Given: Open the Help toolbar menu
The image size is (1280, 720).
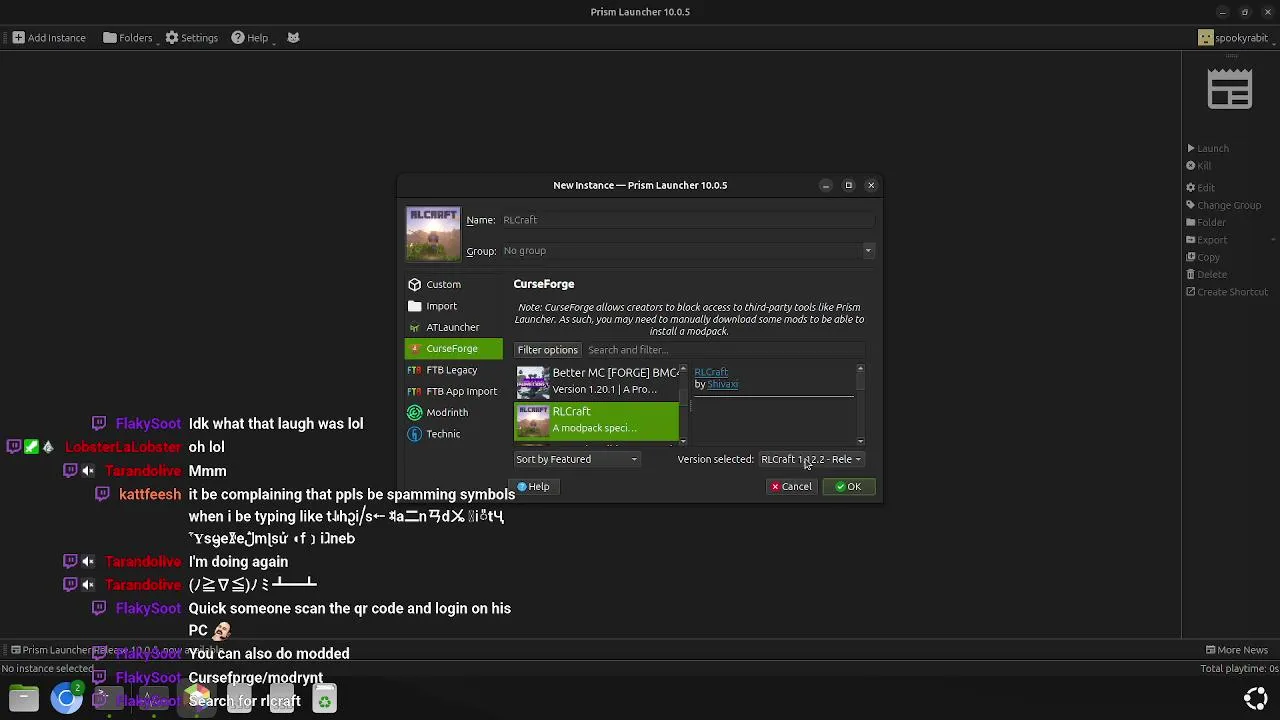Looking at the screenshot, I should pyautogui.click(x=254, y=38).
